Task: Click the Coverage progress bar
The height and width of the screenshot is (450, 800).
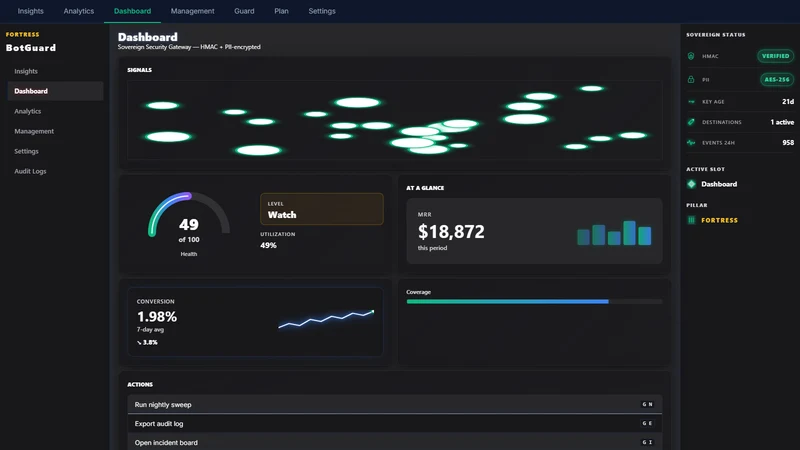Action: [534, 302]
